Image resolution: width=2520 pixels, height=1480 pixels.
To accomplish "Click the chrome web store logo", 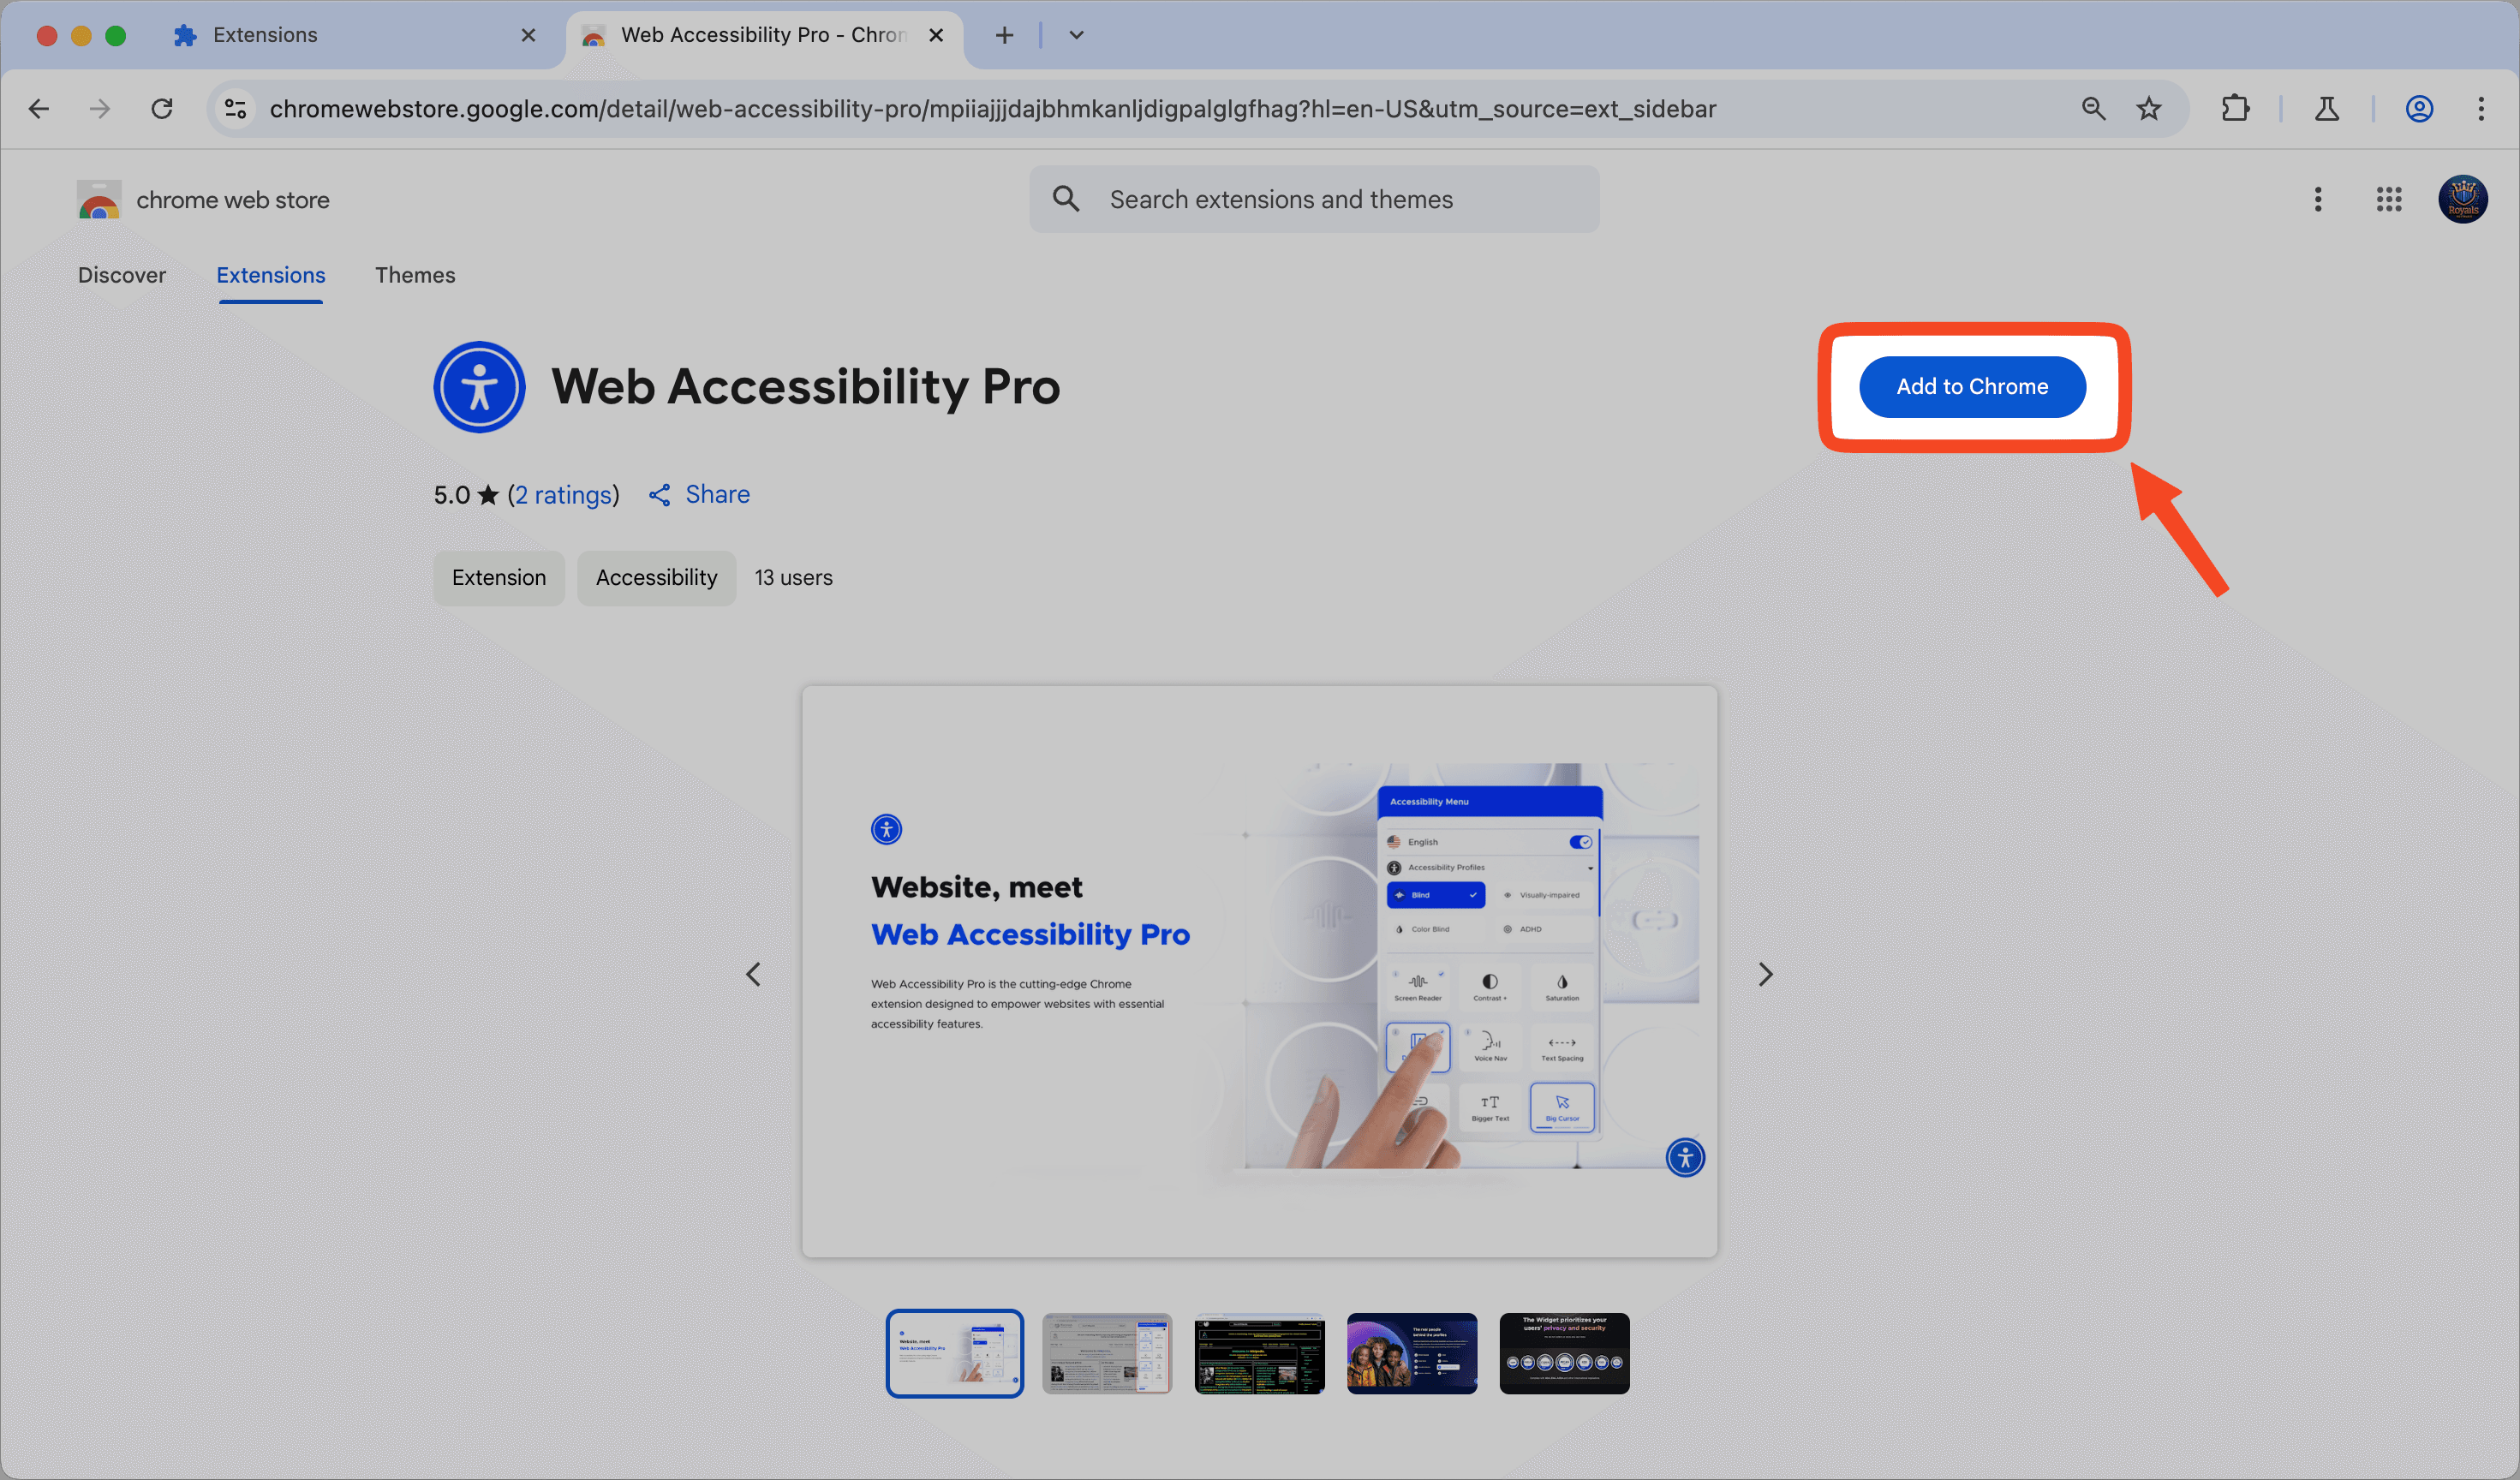I will (x=203, y=200).
